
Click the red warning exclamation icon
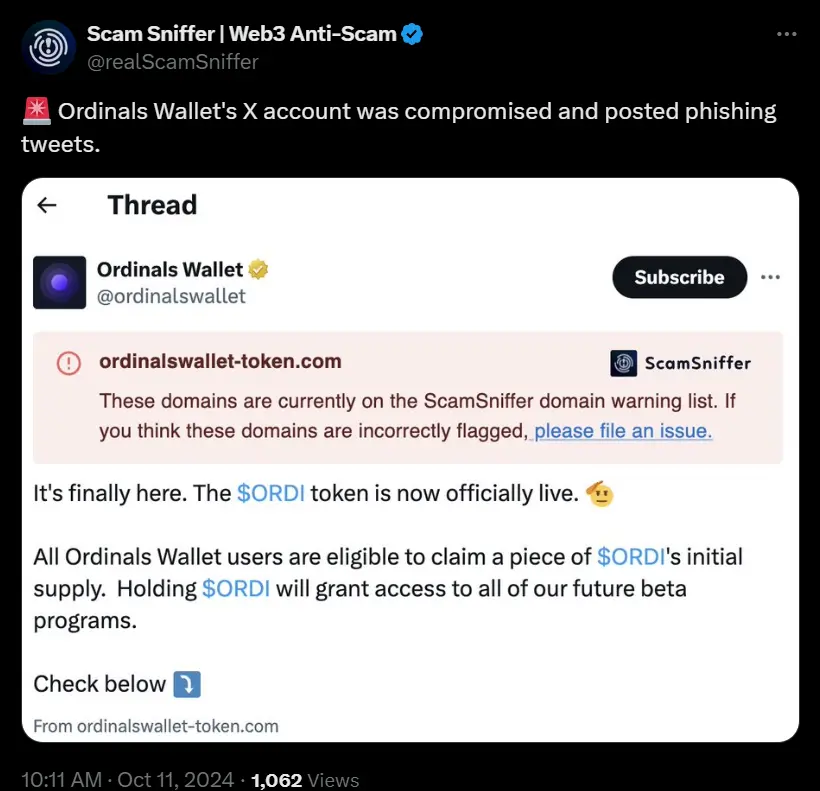coord(67,363)
